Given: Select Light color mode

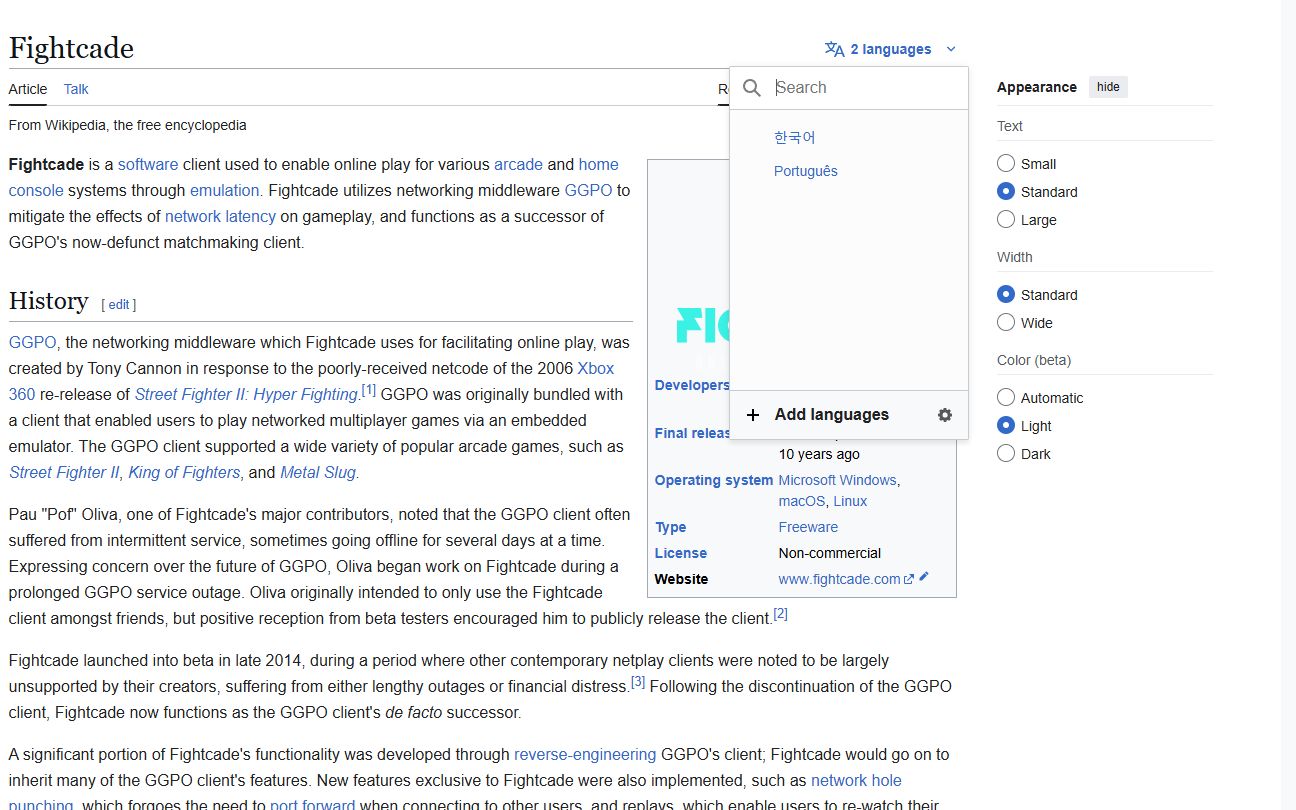Looking at the screenshot, I should 1006,425.
